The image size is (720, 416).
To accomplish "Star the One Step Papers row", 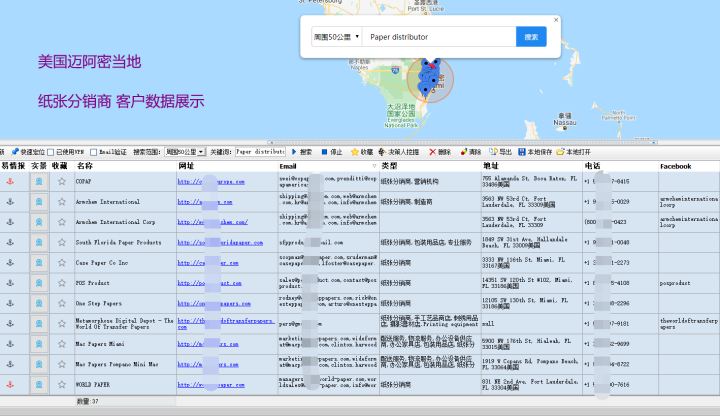I will [62, 303].
